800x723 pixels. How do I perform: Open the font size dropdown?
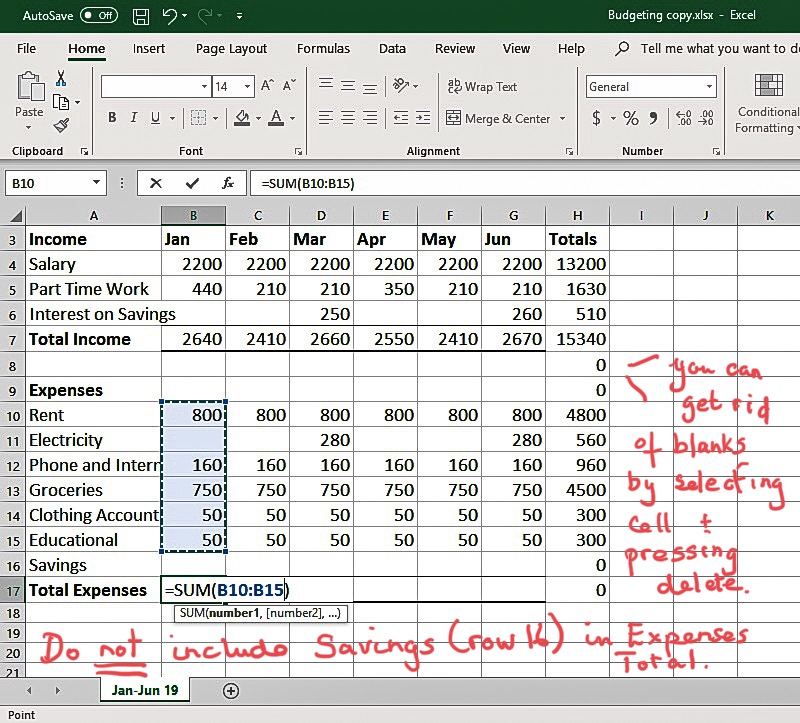coord(247,87)
